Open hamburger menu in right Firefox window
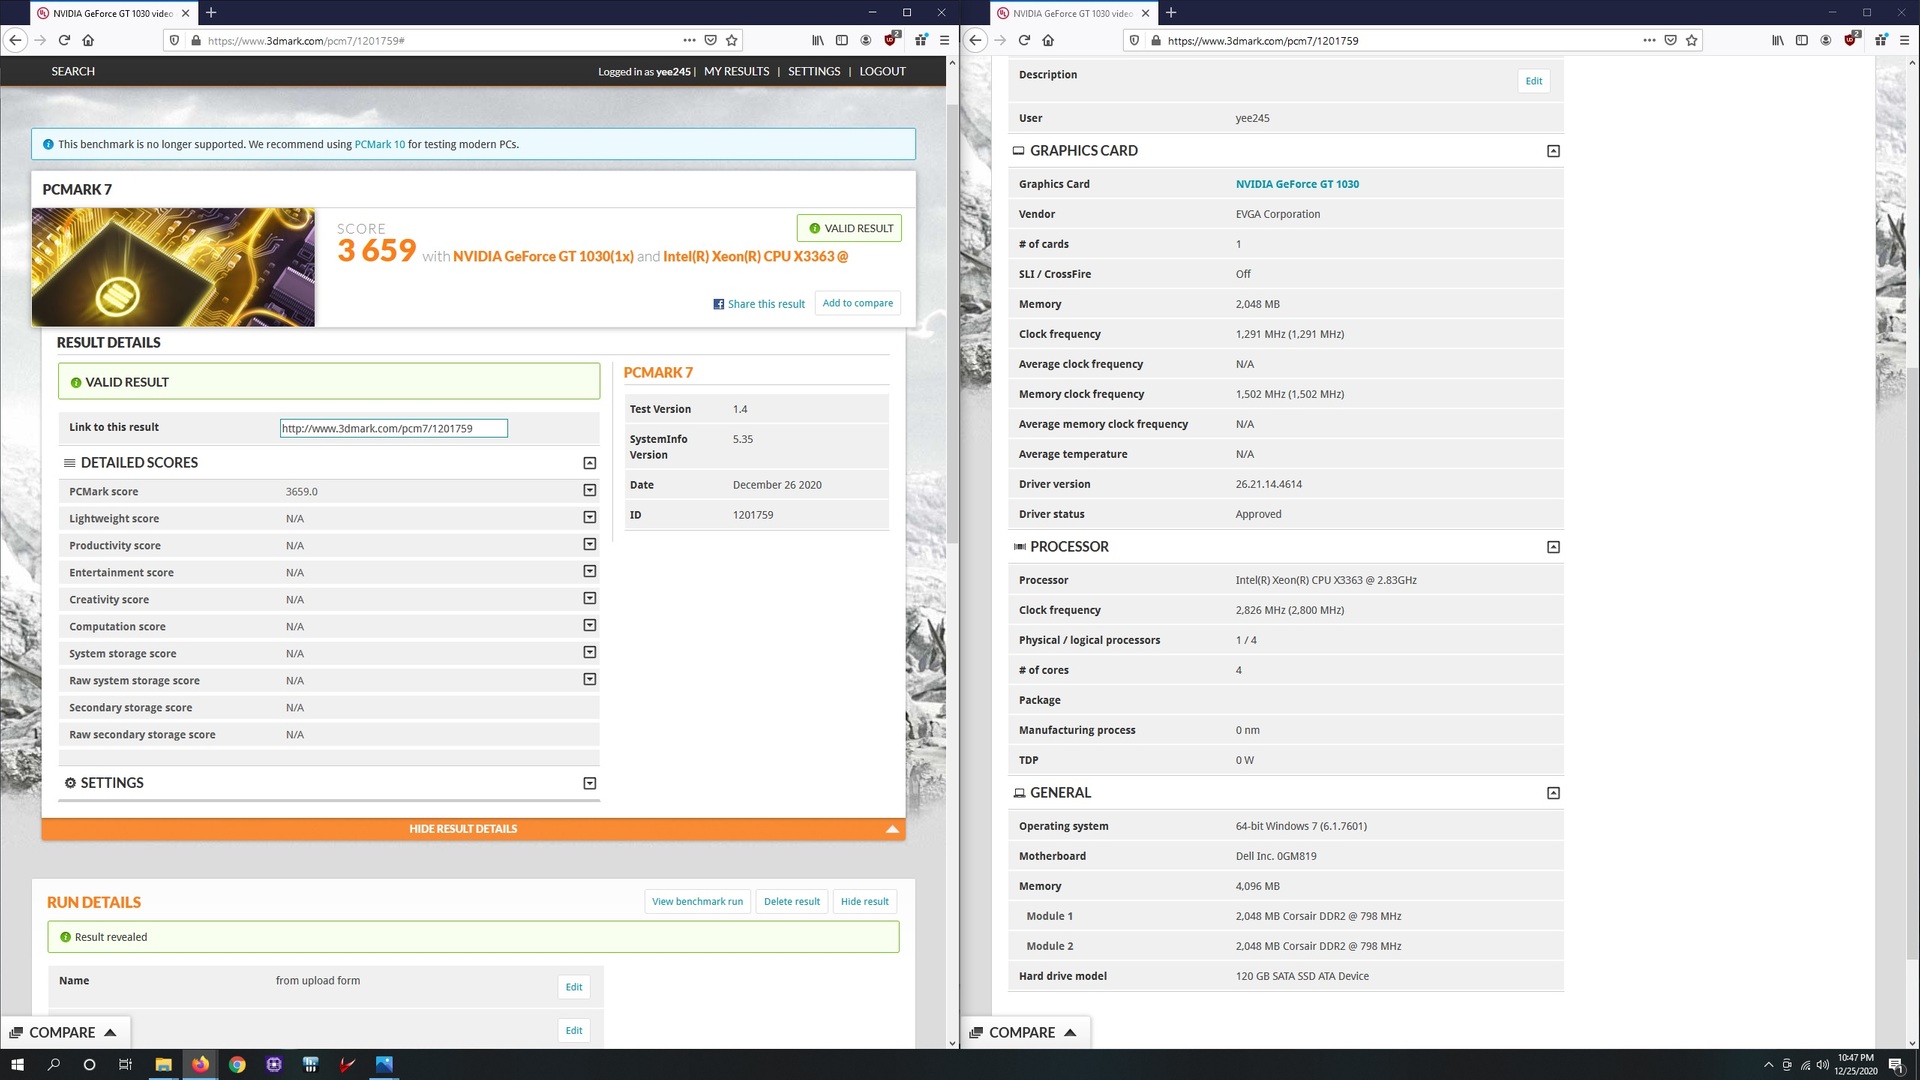The width and height of the screenshot is (1920, 1080). click(x=1904, y=40)
